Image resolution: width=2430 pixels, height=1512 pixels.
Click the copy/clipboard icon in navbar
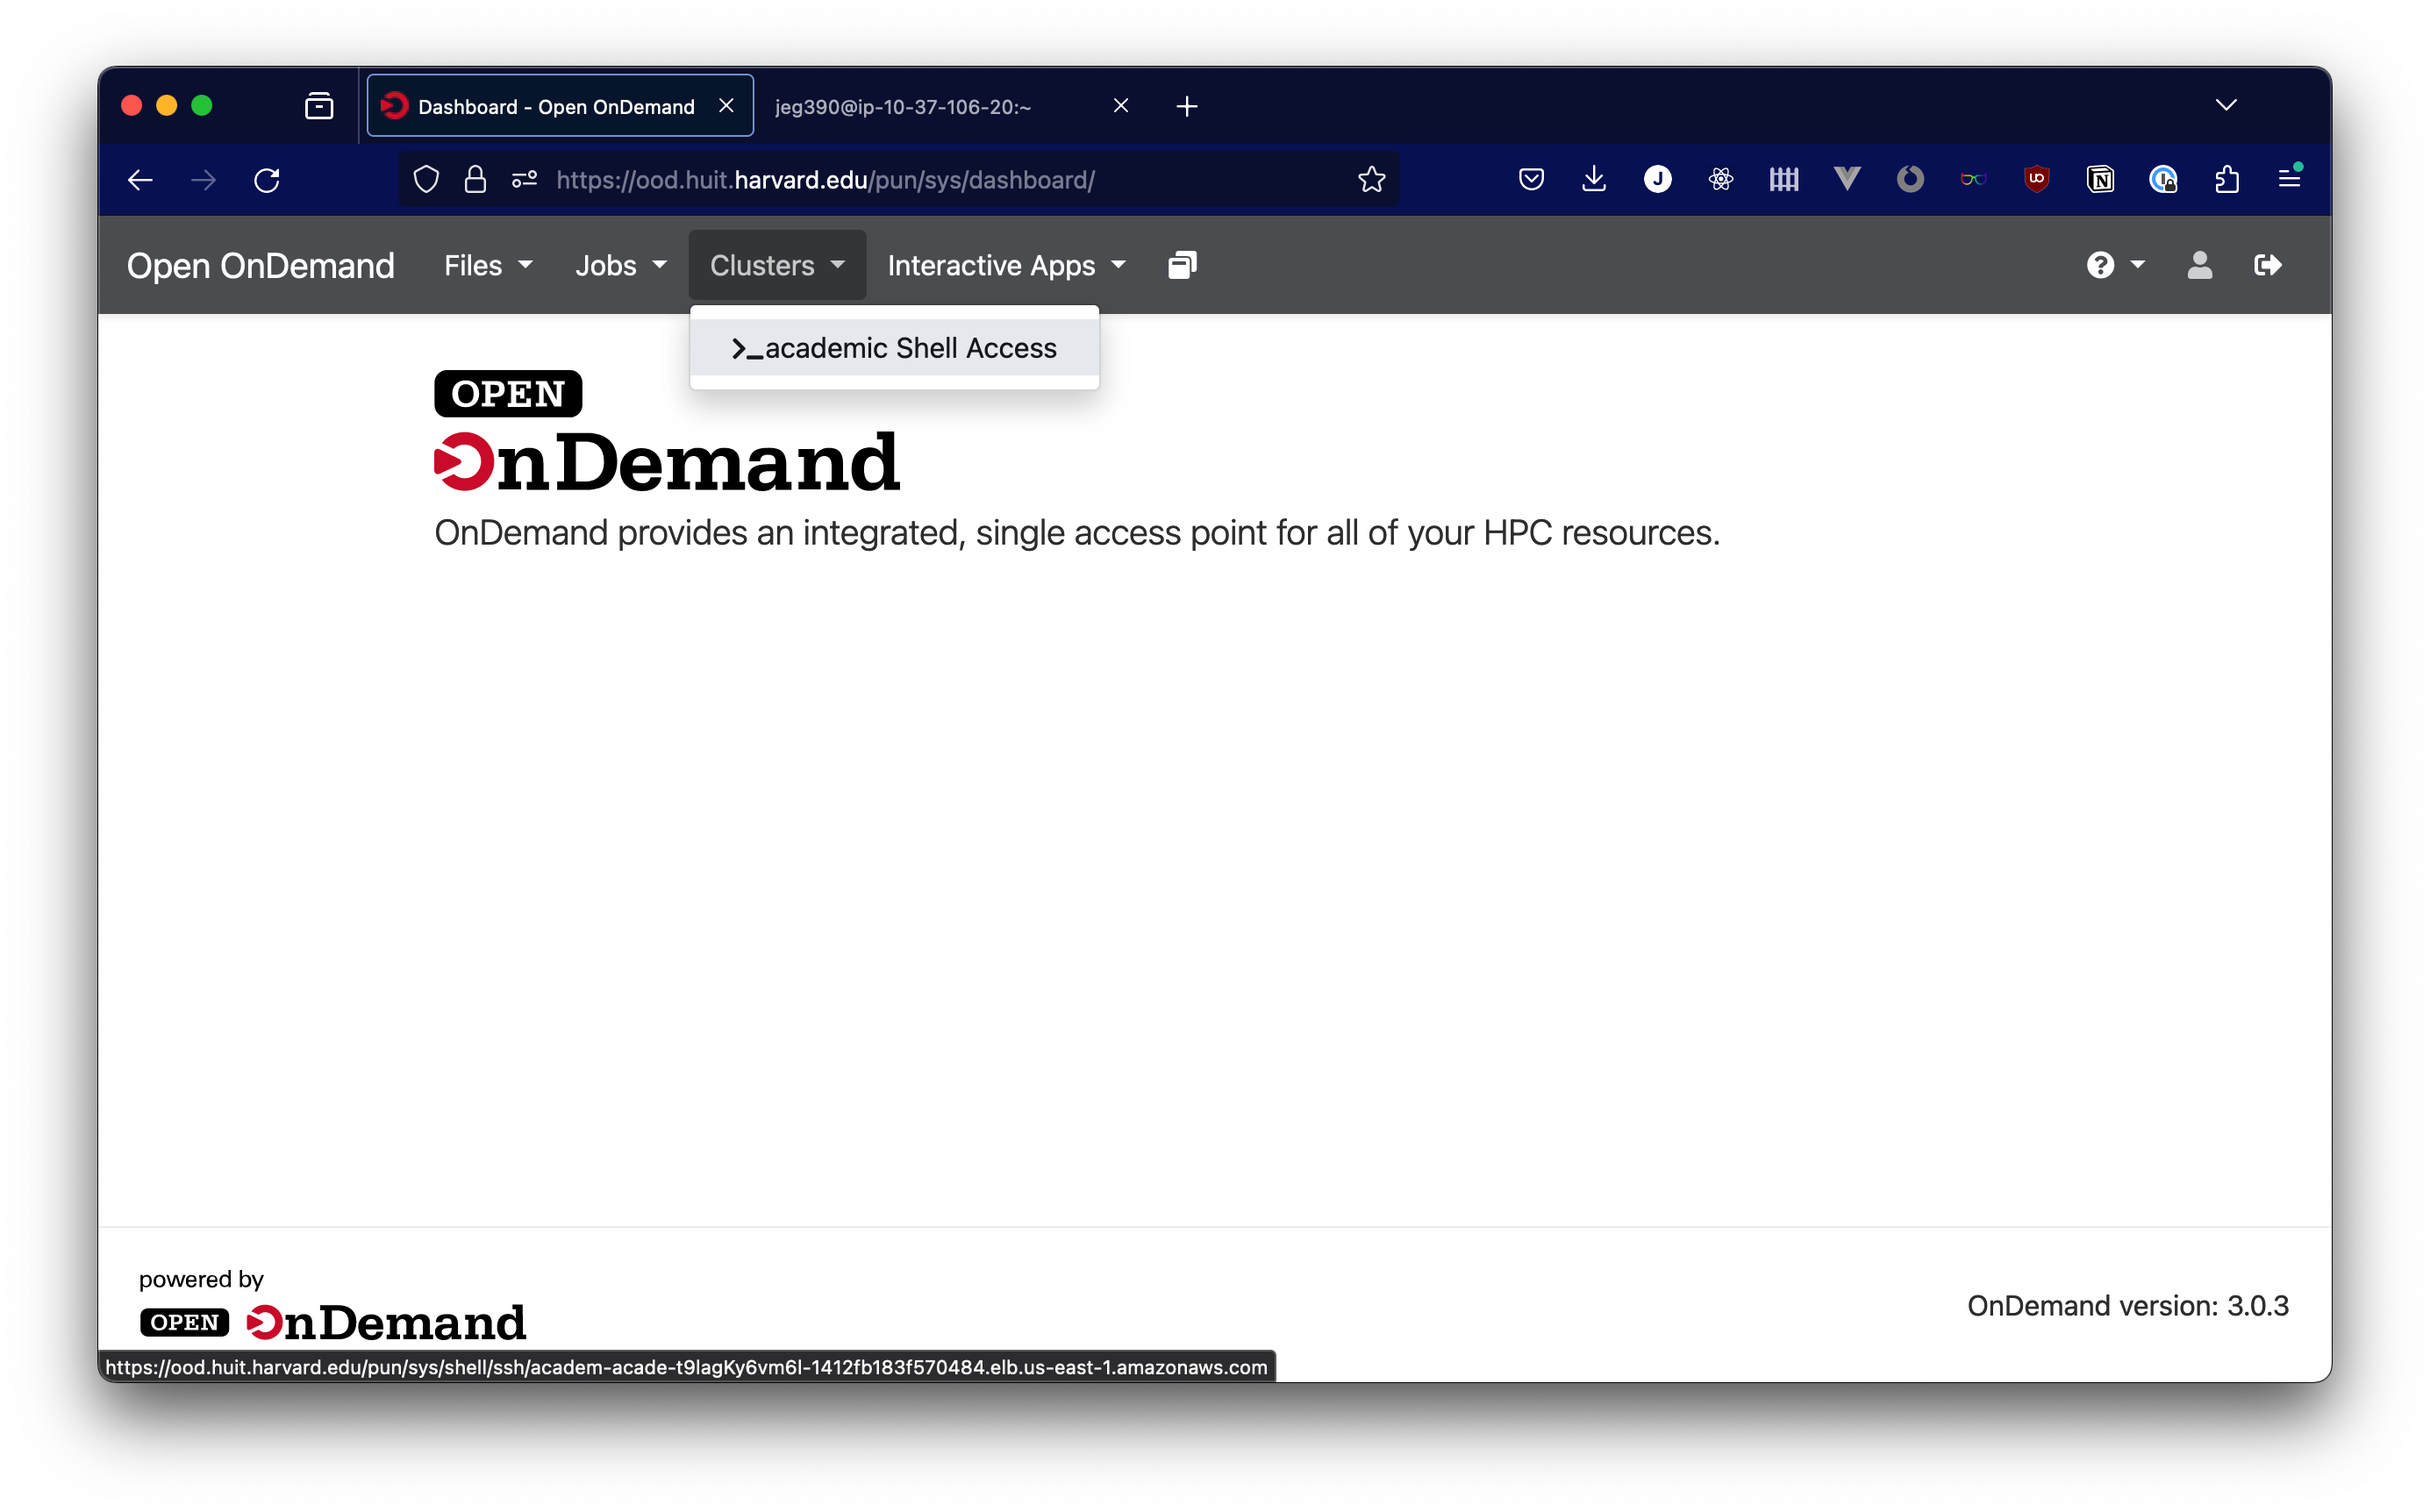(x=1181, y=265)
